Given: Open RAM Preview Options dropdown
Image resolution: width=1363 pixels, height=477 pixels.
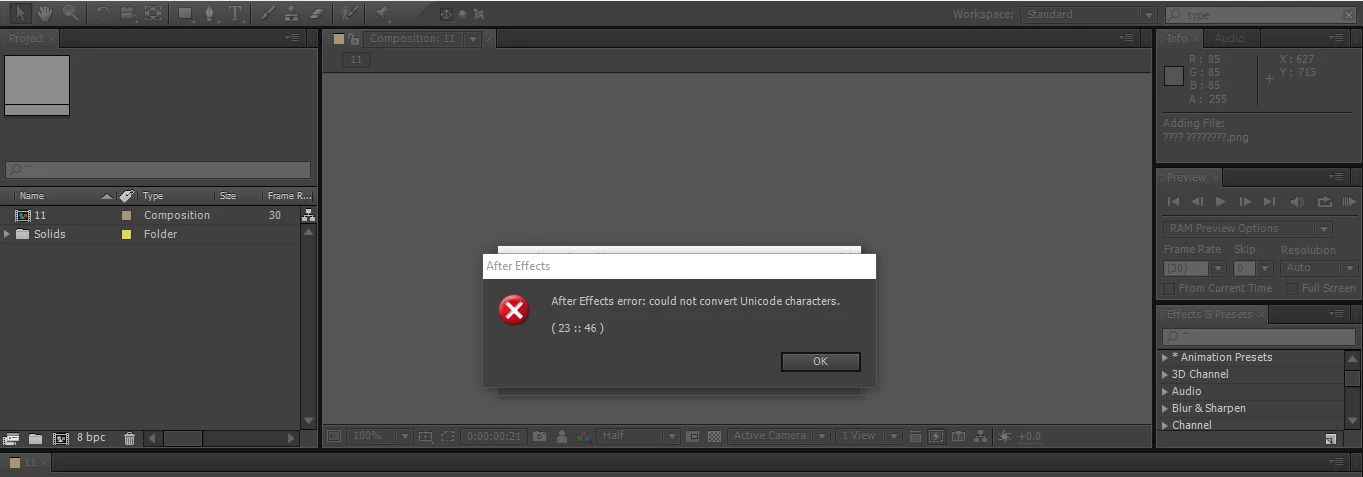Looking at the screenshot, I should click(1248, 228).
